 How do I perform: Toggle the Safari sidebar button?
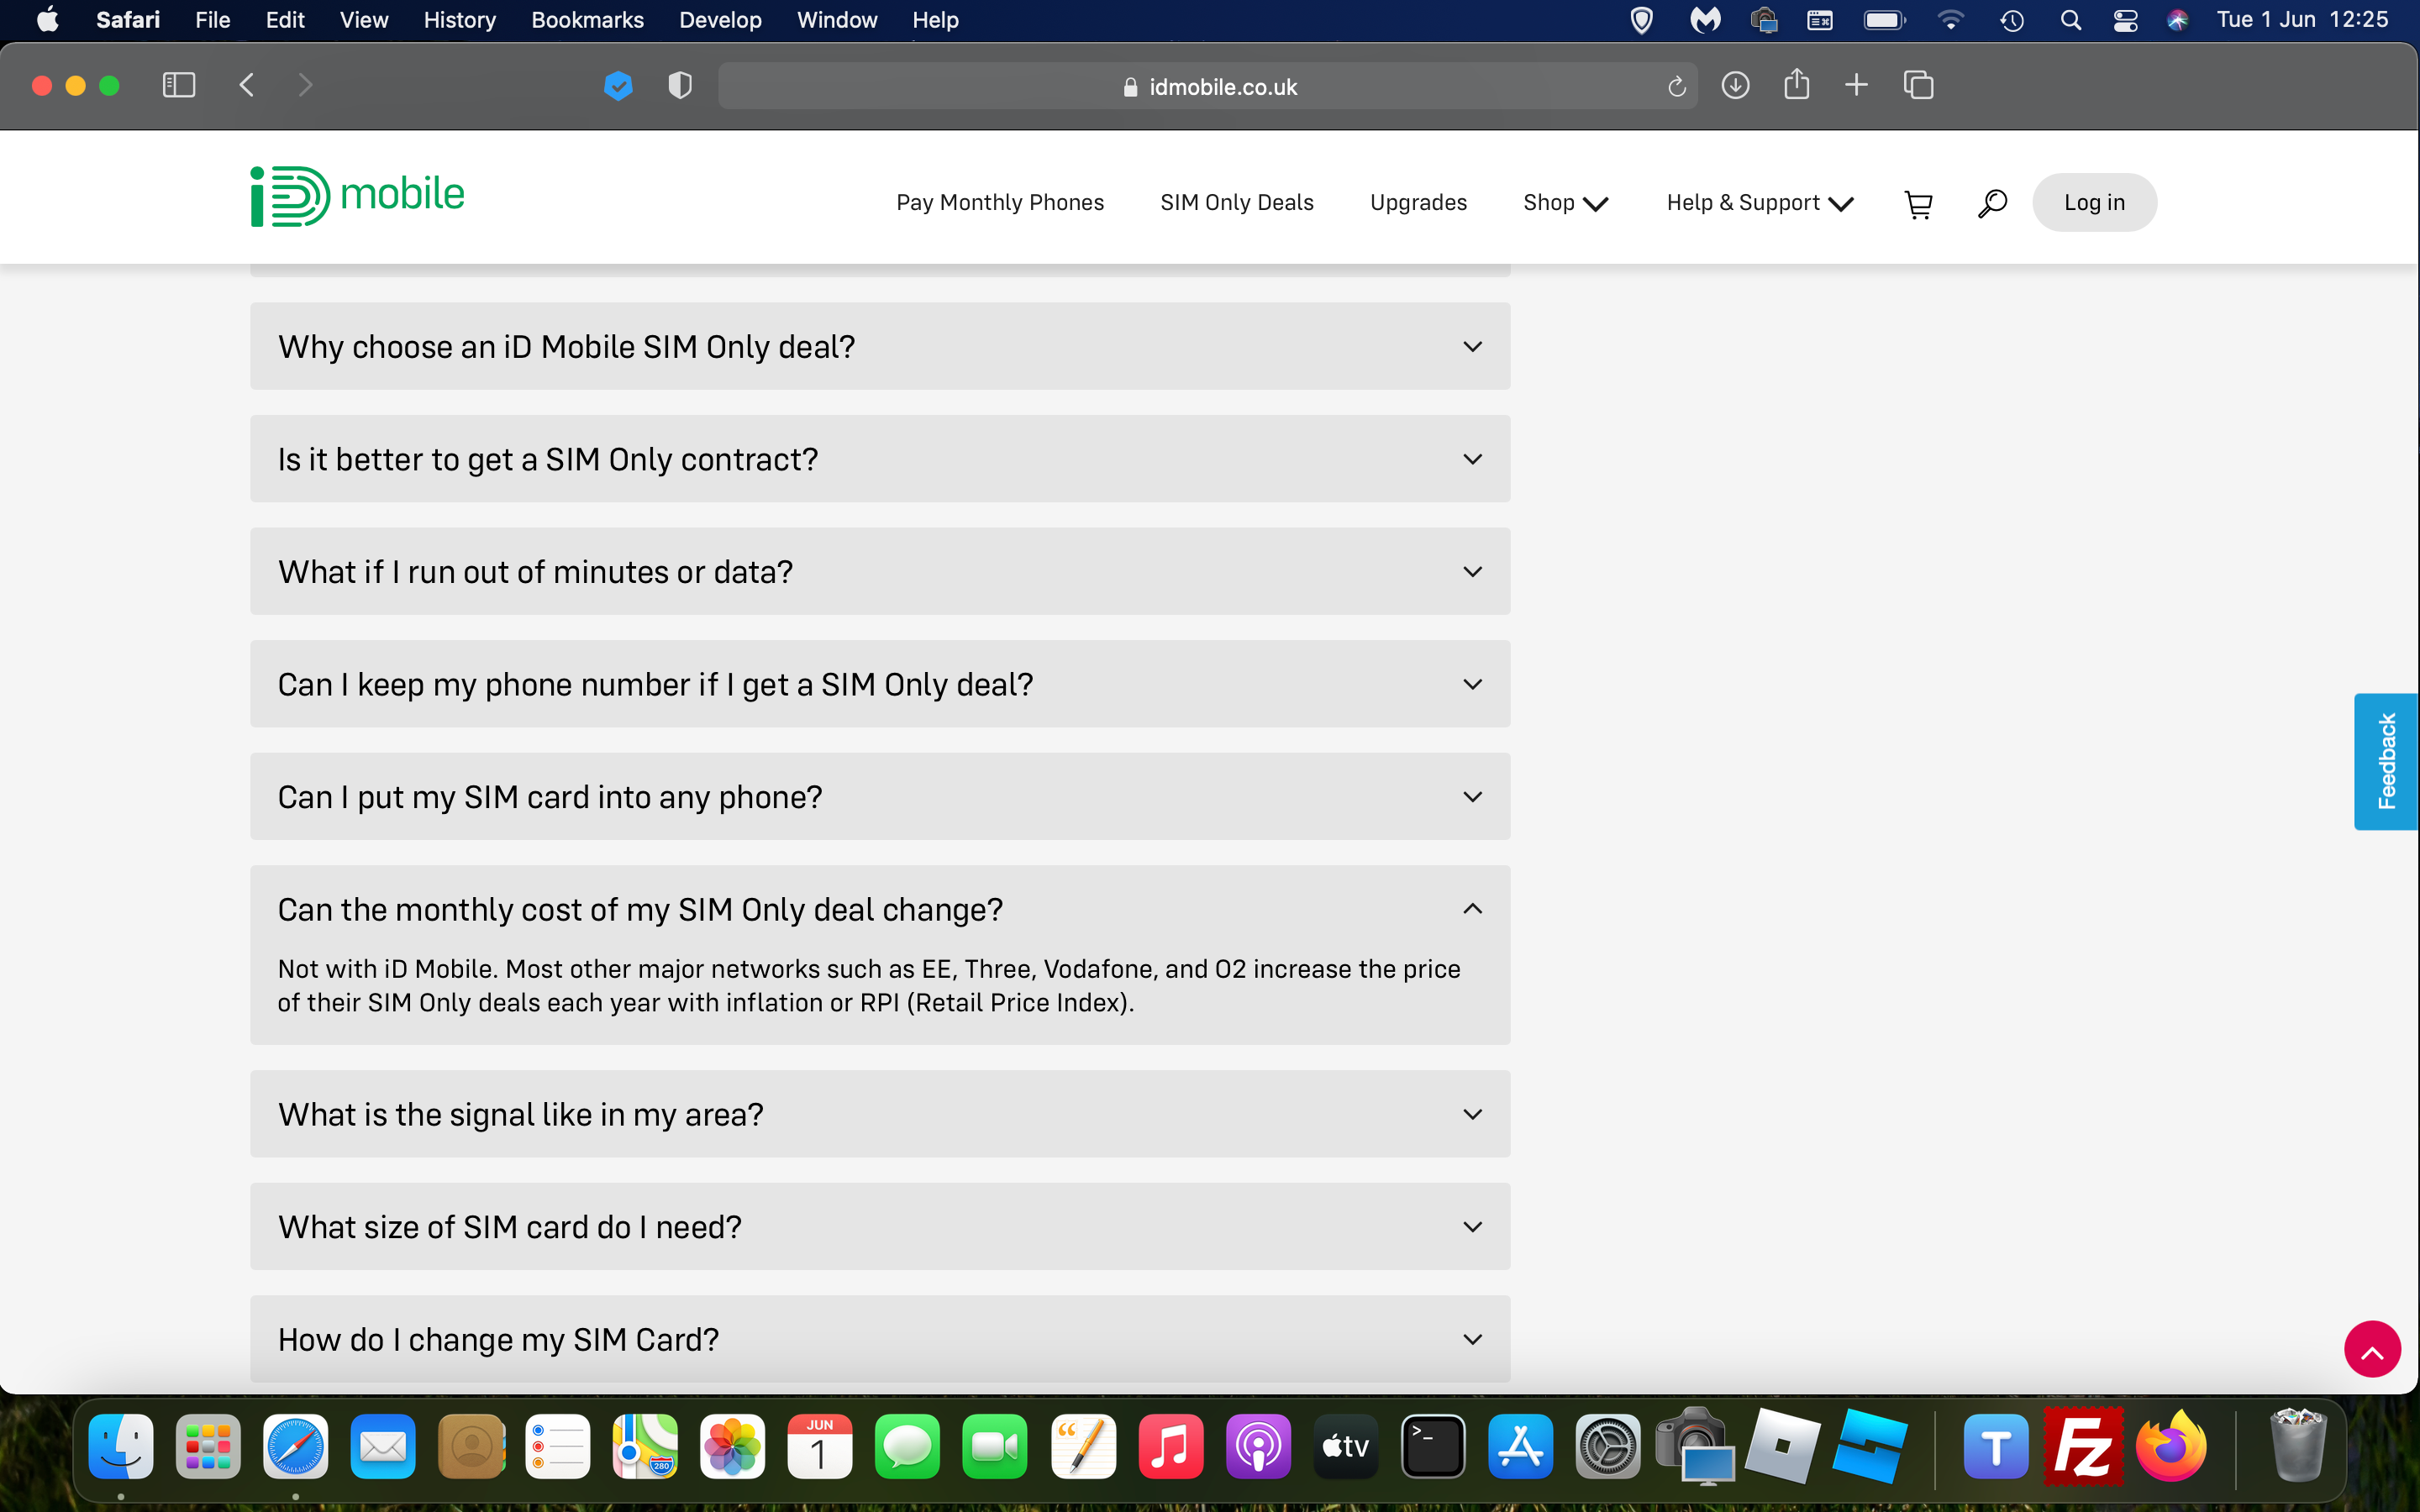(179, 86)
